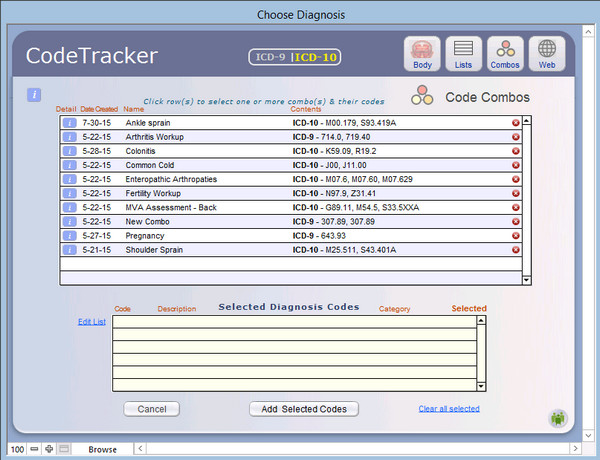Click the green people icon at bottom right
Viewport: 600px width, 460px height.
click(558, 418)
